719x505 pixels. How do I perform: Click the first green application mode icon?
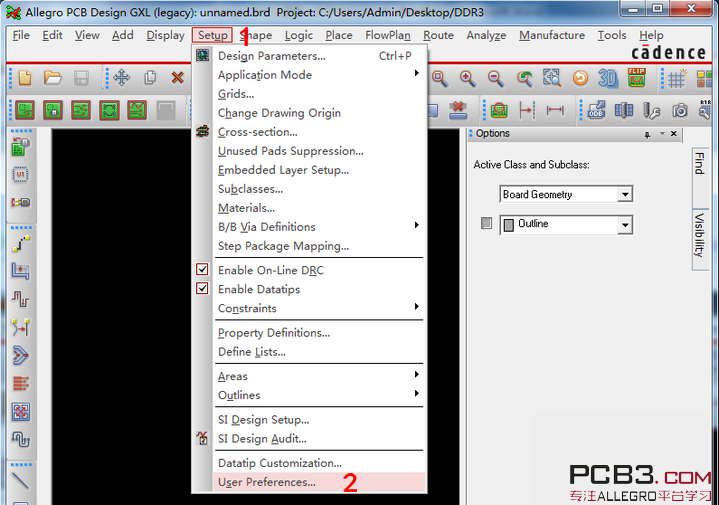[25, 111]
